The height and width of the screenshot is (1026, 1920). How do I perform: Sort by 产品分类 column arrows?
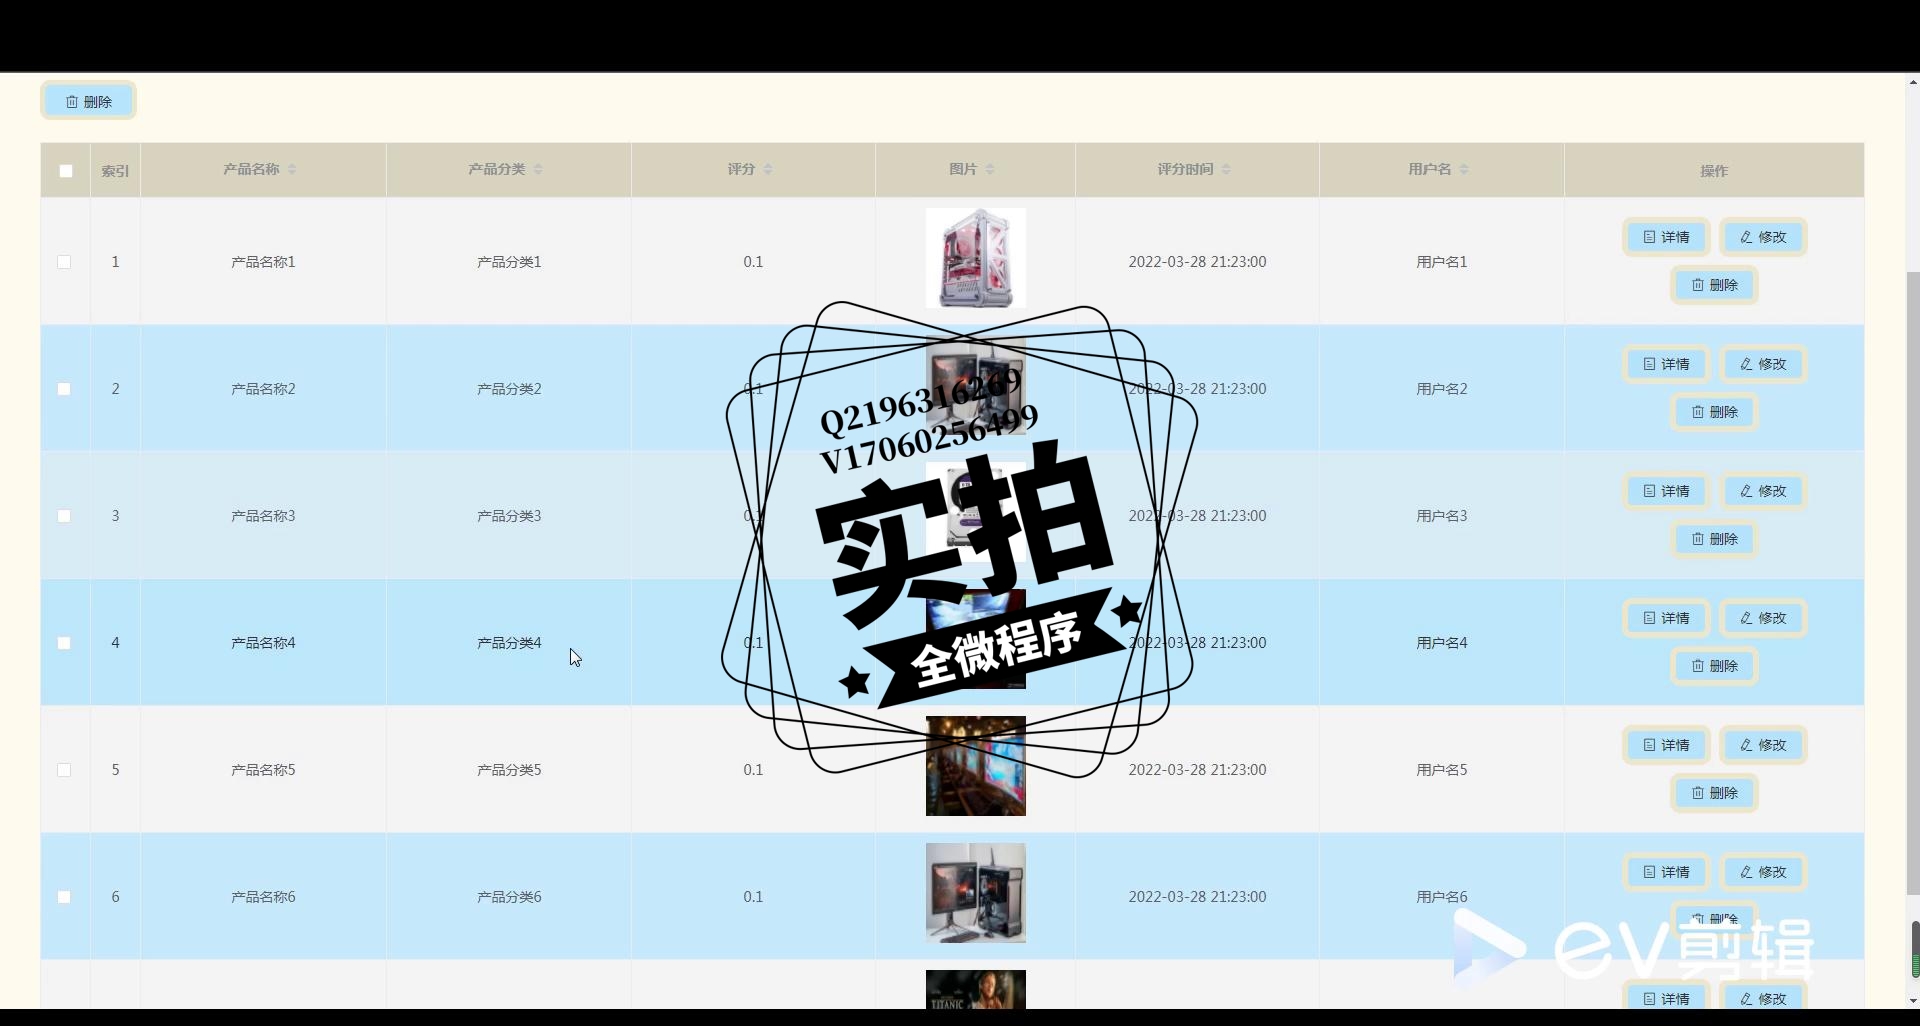[x=538, y=169]
